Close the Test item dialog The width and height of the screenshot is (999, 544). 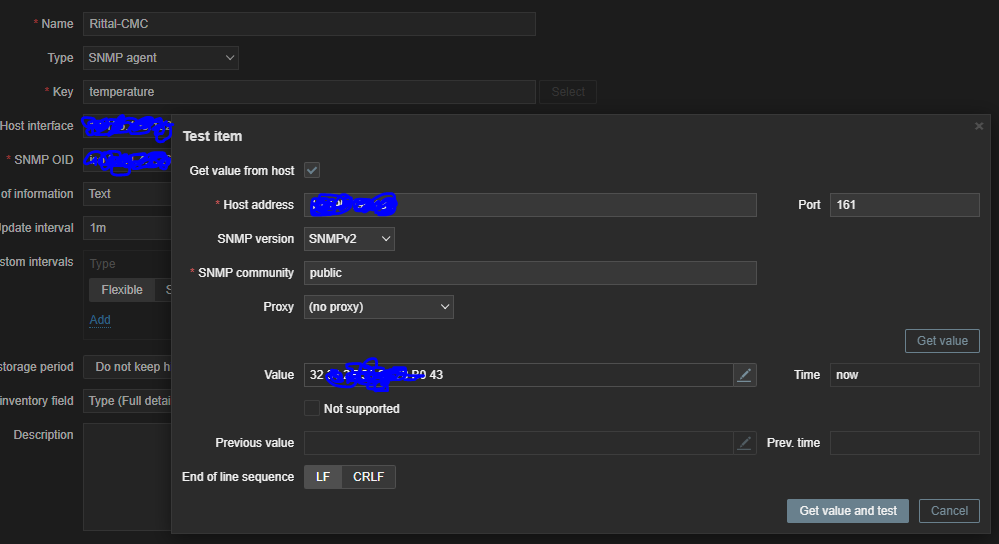click(x=979, y=126)
